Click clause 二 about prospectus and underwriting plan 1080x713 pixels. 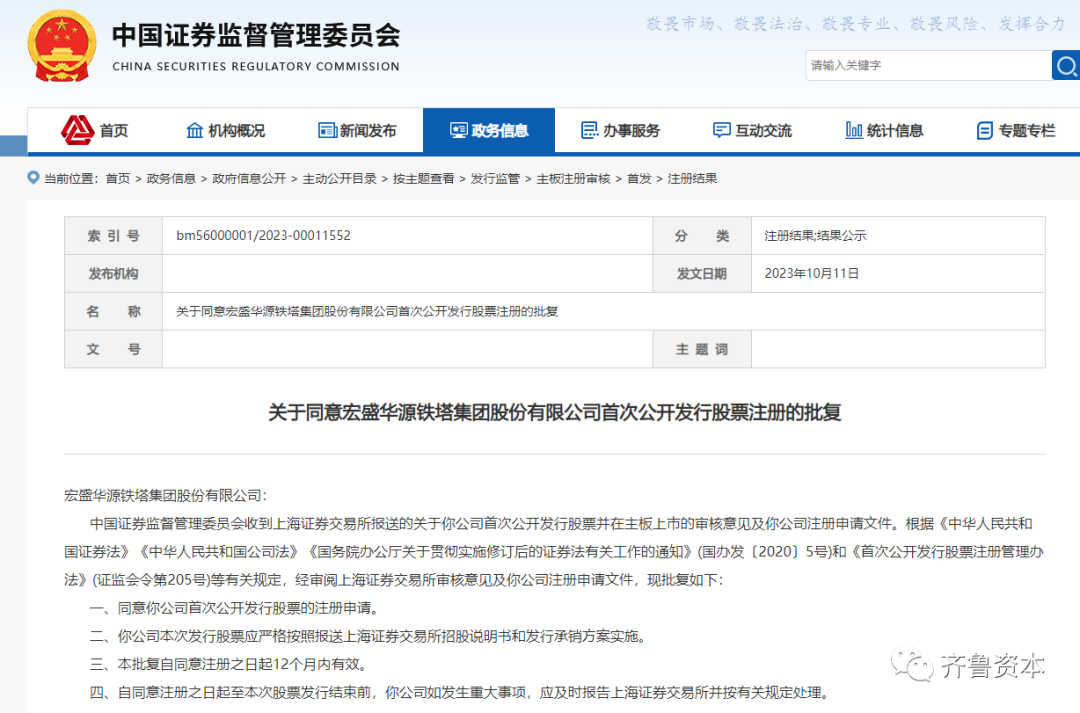[x=370, y=637]
